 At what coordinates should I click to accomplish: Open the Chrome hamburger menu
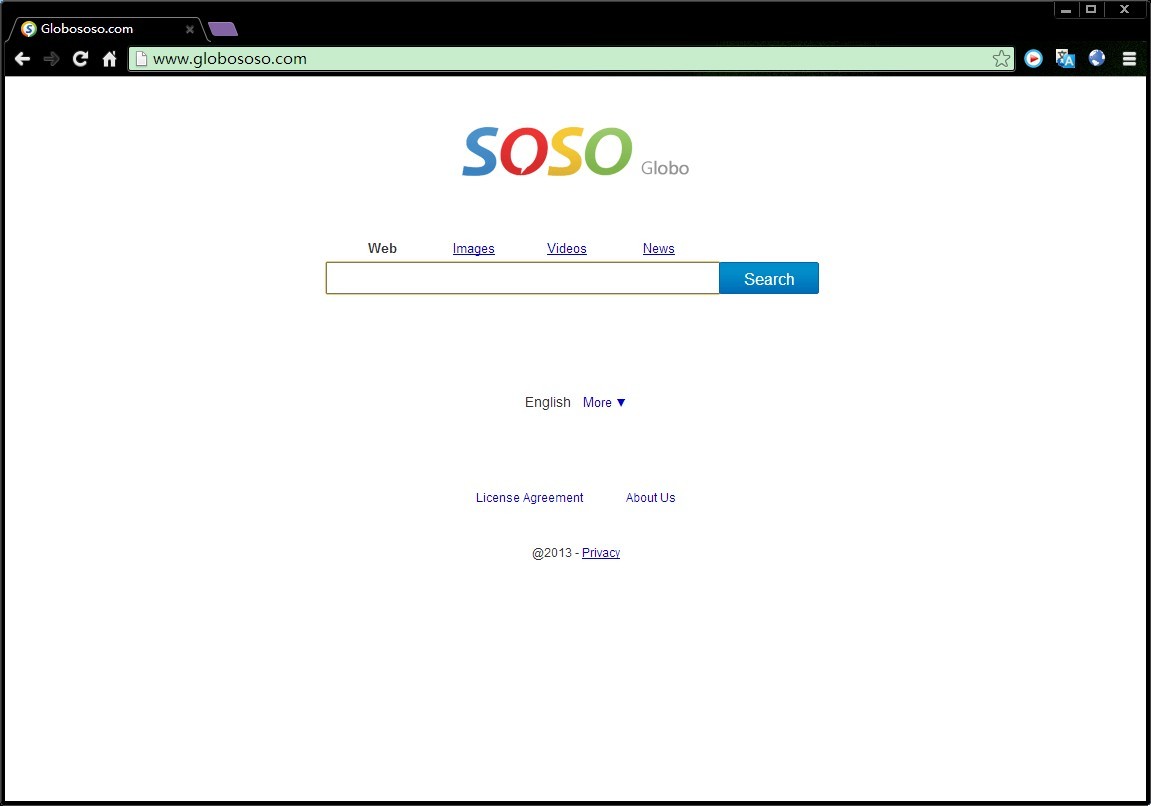[x=1130, y=59]
